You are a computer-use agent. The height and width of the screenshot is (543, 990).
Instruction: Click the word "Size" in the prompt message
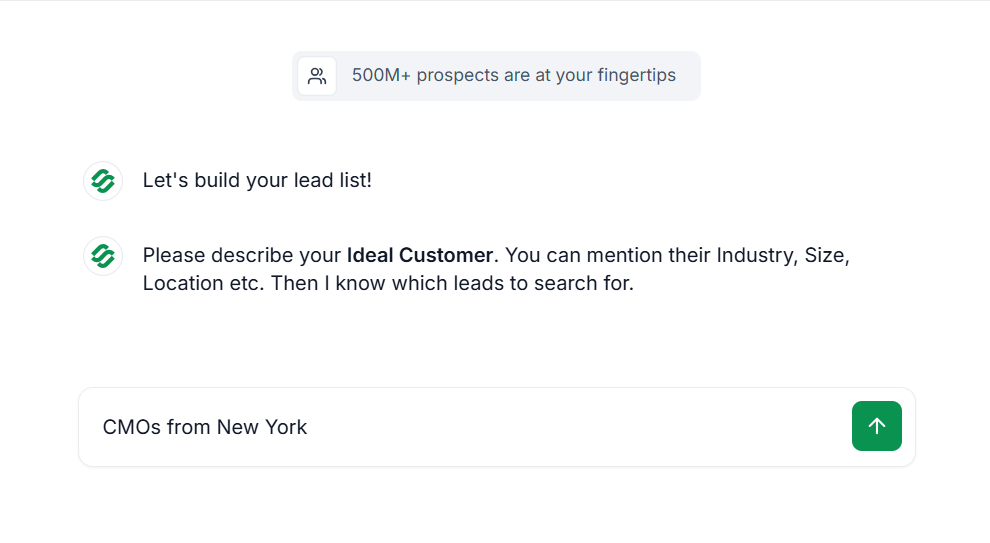(x=824, y=255)
